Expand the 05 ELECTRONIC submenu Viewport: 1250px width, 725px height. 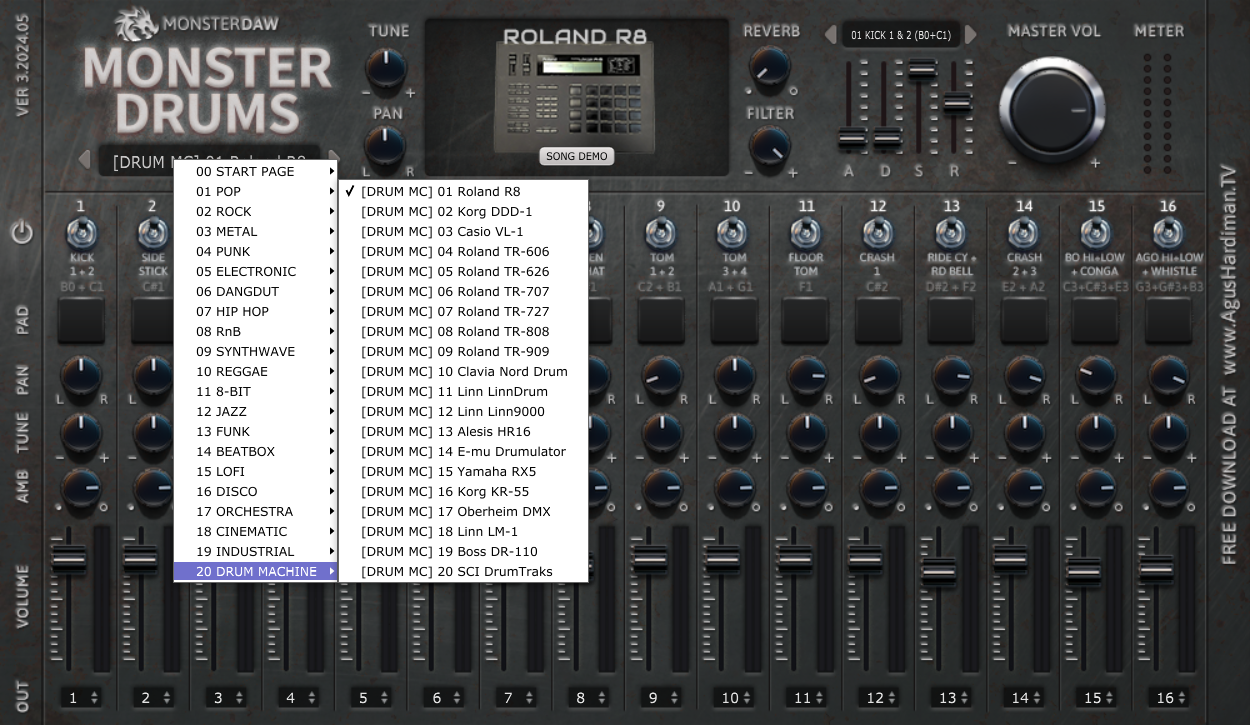pos(256,271)
